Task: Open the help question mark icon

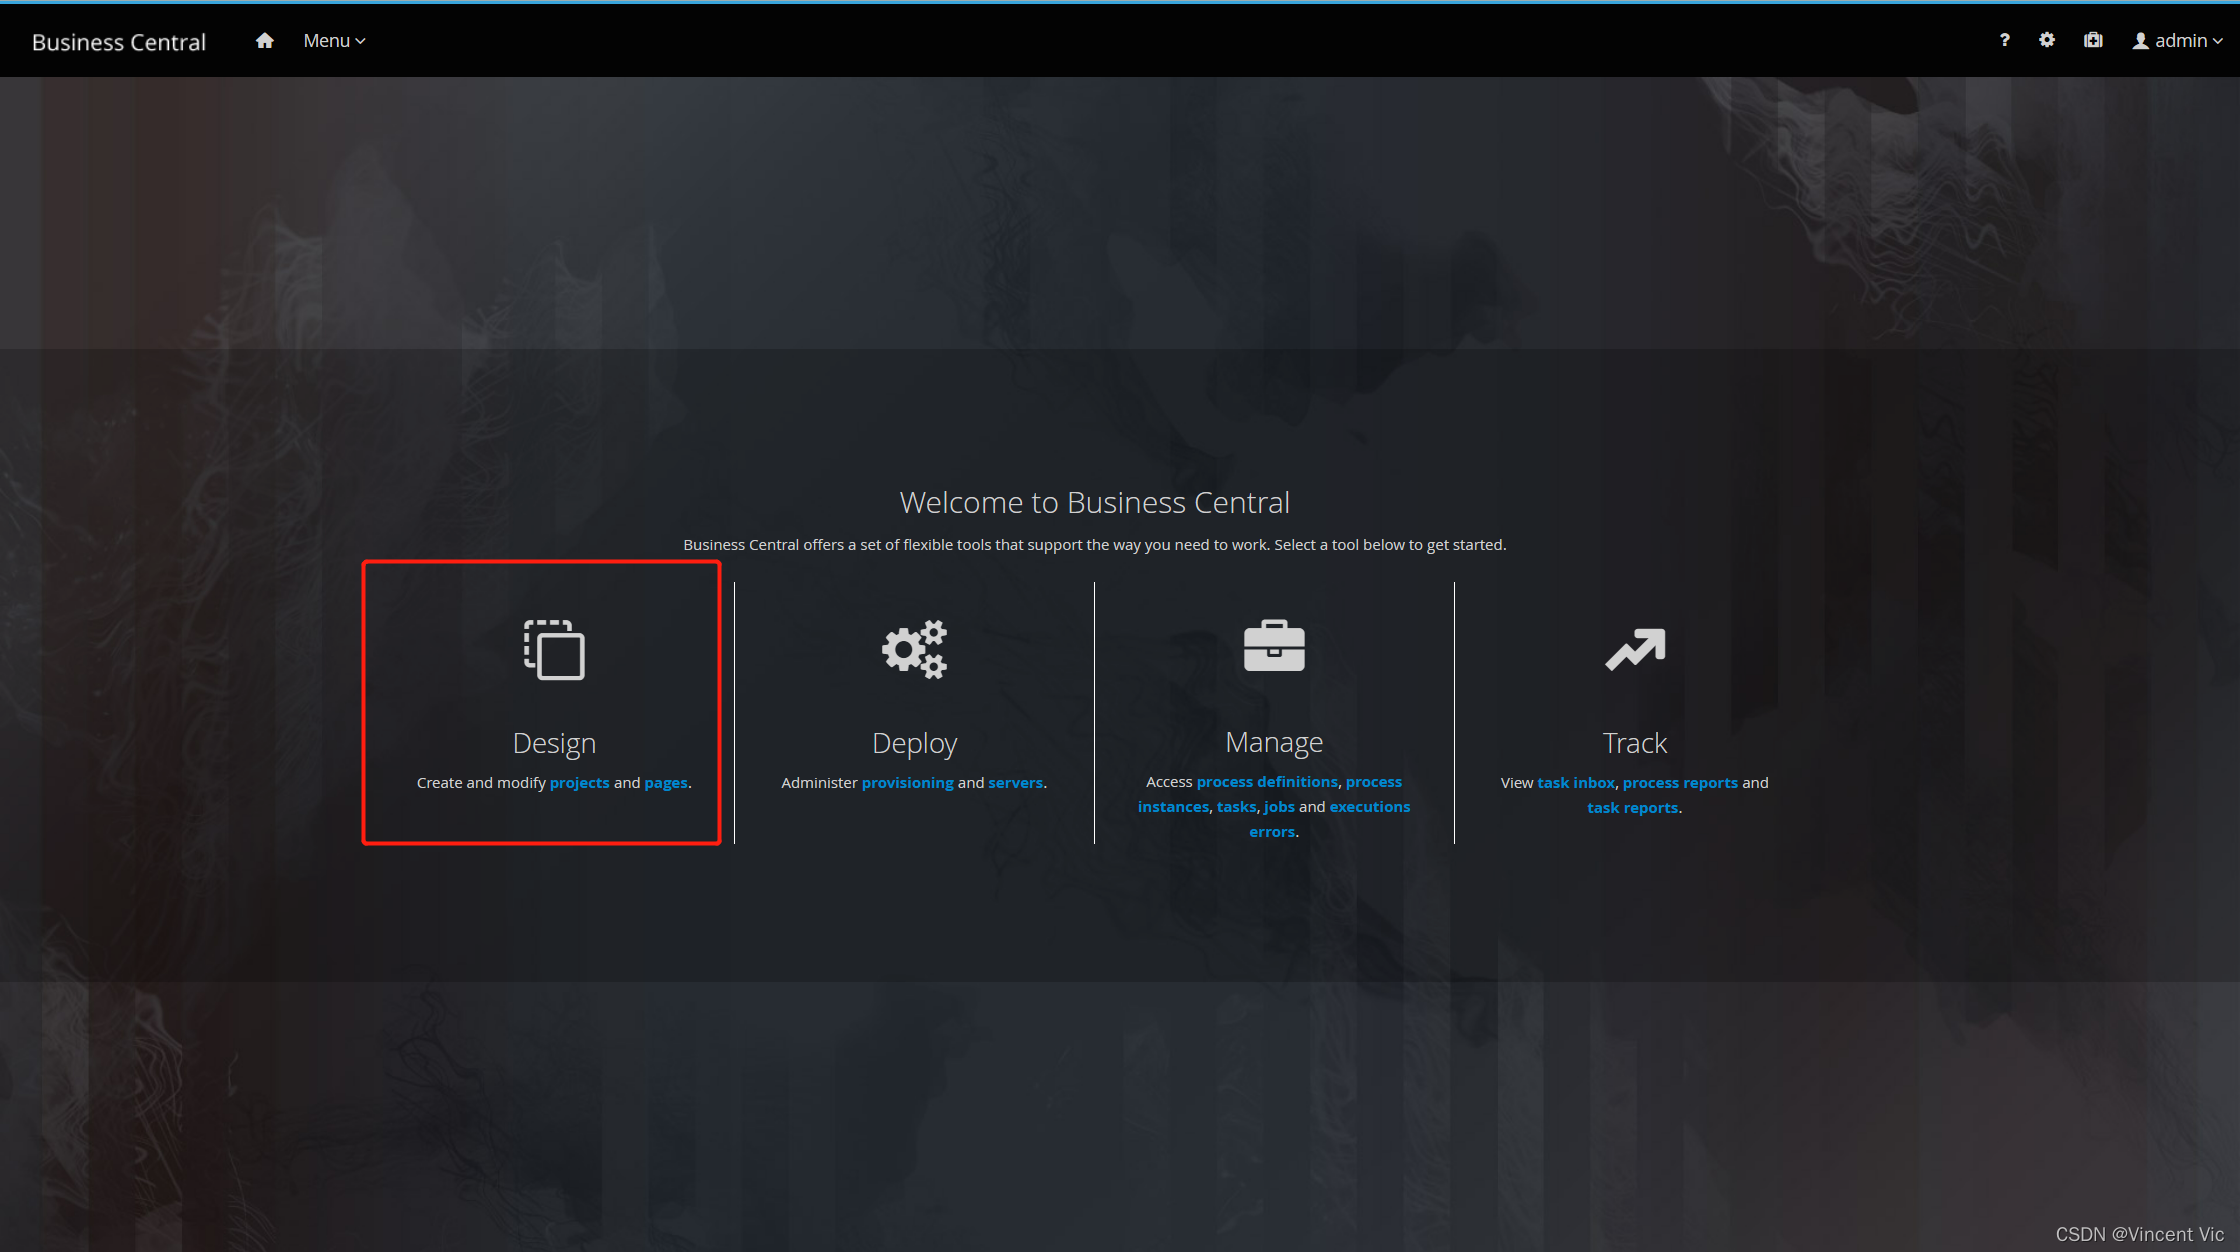Action: click(x=2004, y=40)
